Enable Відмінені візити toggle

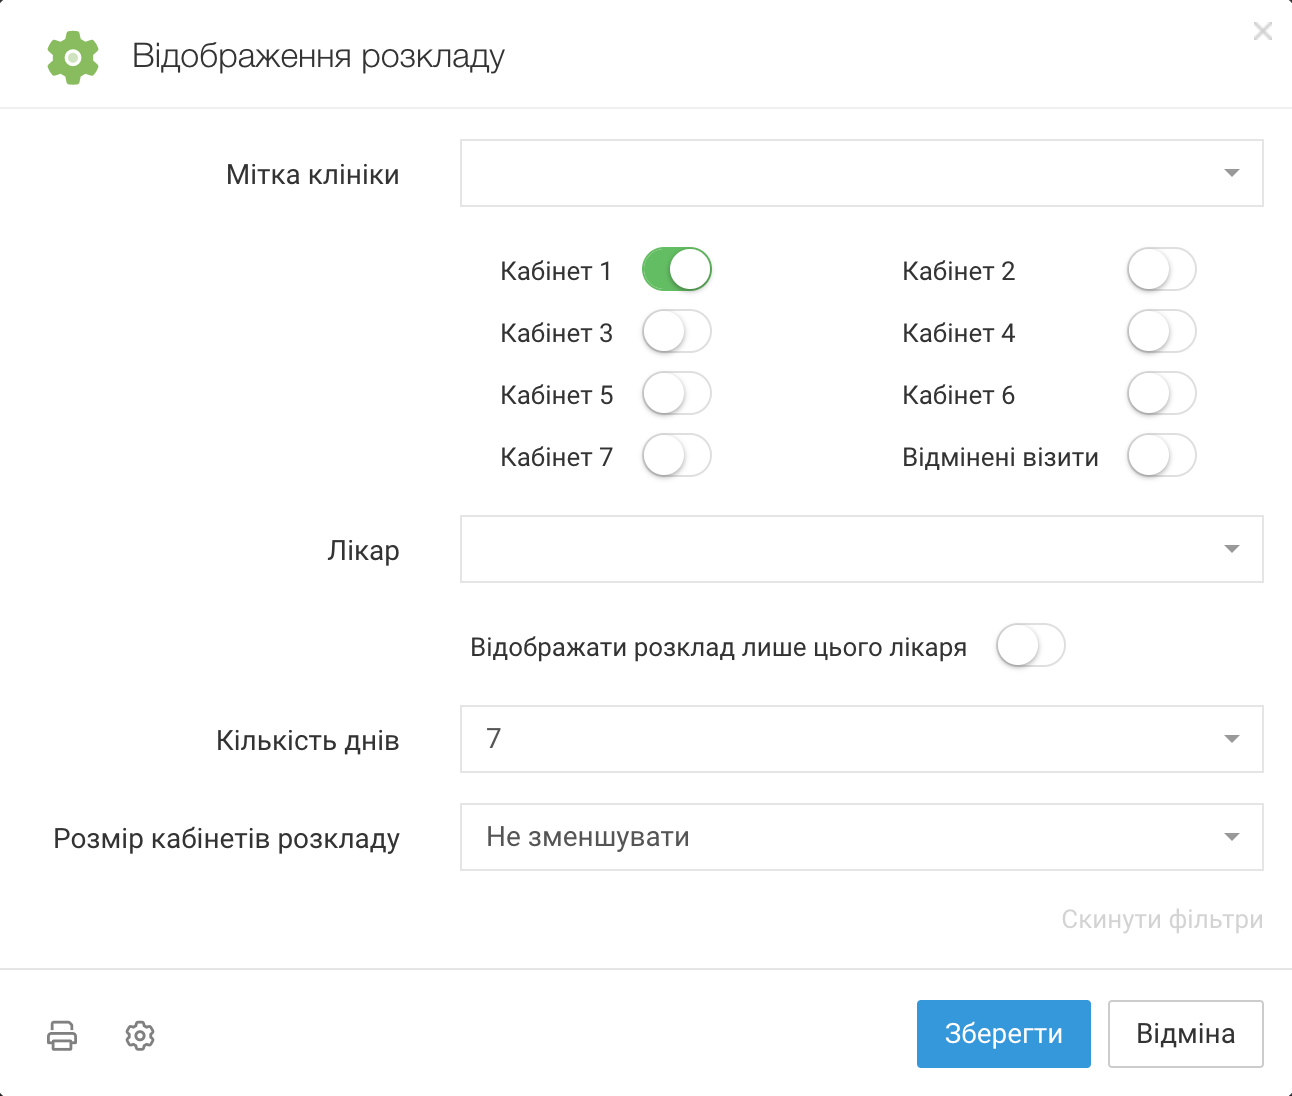[x=1162, y=455]
